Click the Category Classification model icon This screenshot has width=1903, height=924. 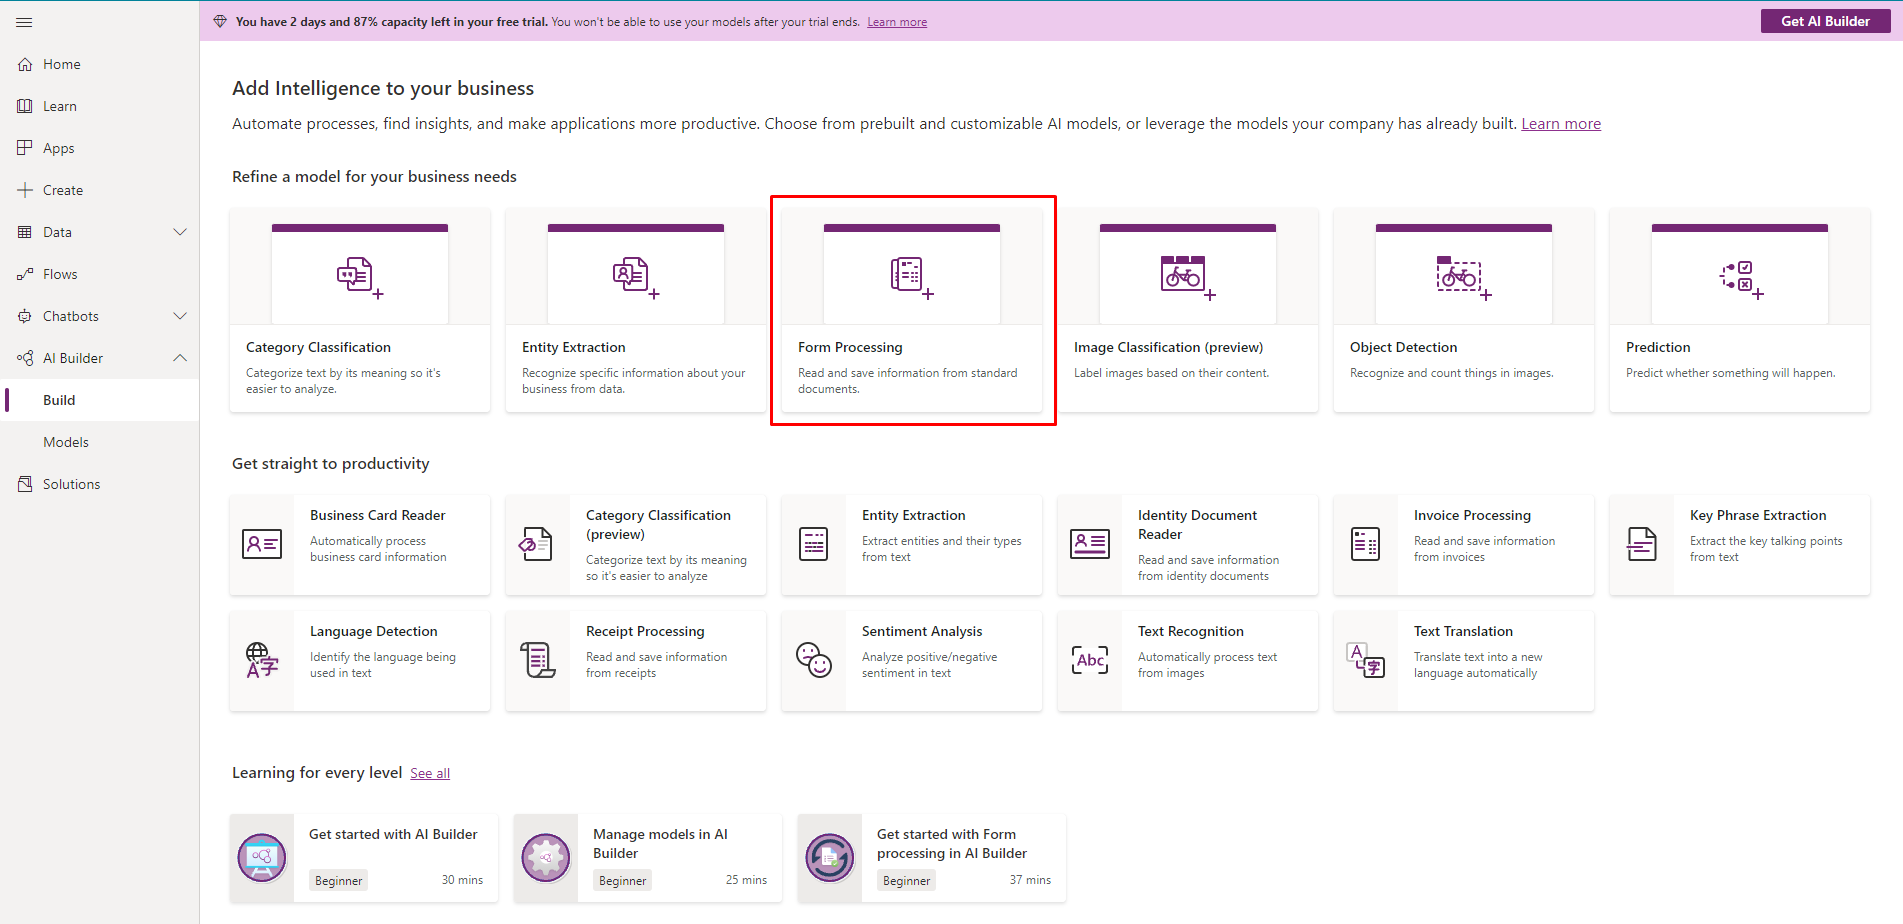tap(359, 276)
